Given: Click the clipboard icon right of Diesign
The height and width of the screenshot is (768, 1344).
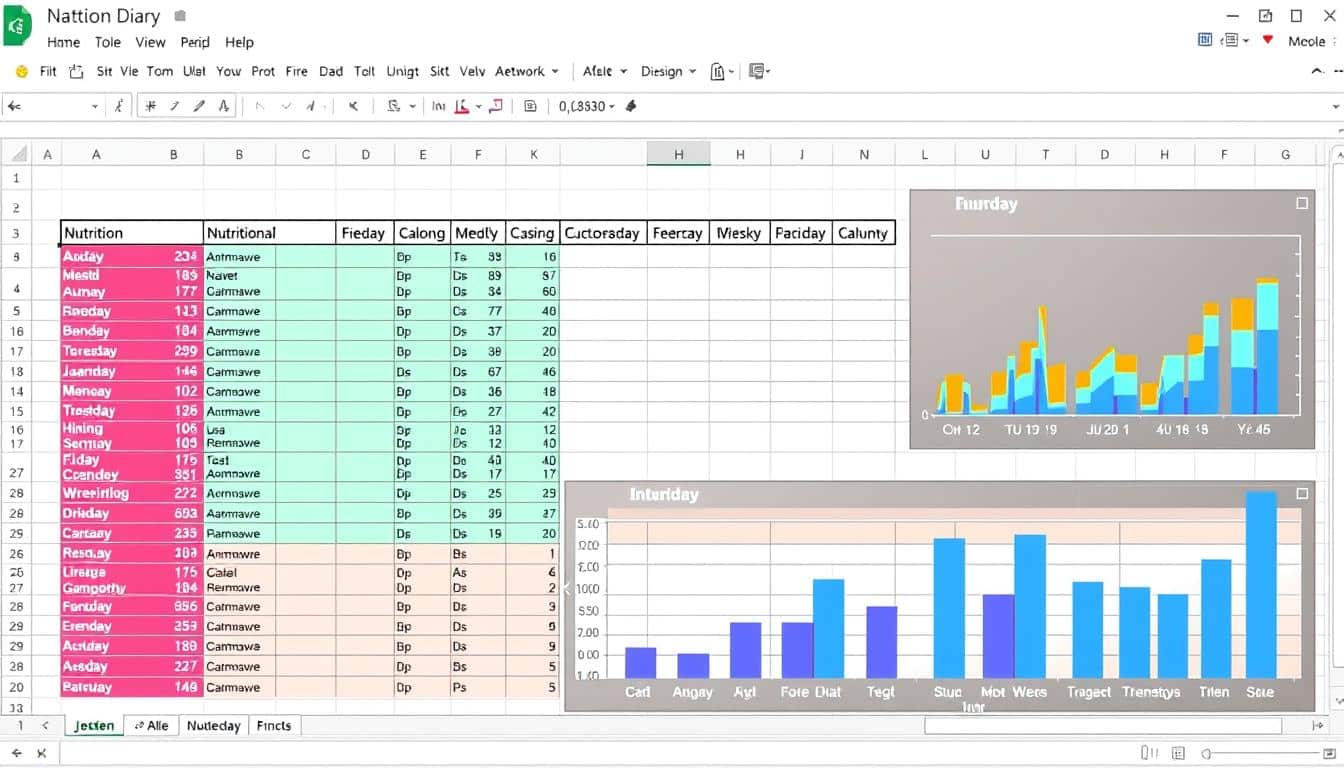Looking at the screenshot, I should [x=718, y=72].
